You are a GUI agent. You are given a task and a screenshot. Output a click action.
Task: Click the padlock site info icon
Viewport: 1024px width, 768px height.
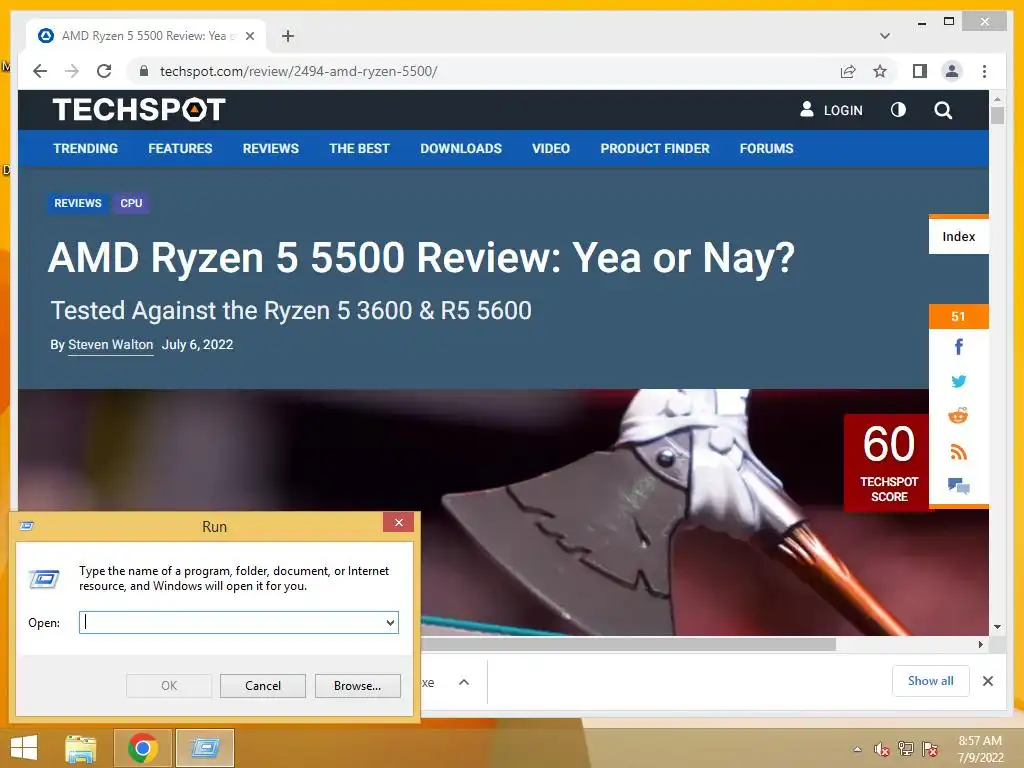tap(144, 71)
